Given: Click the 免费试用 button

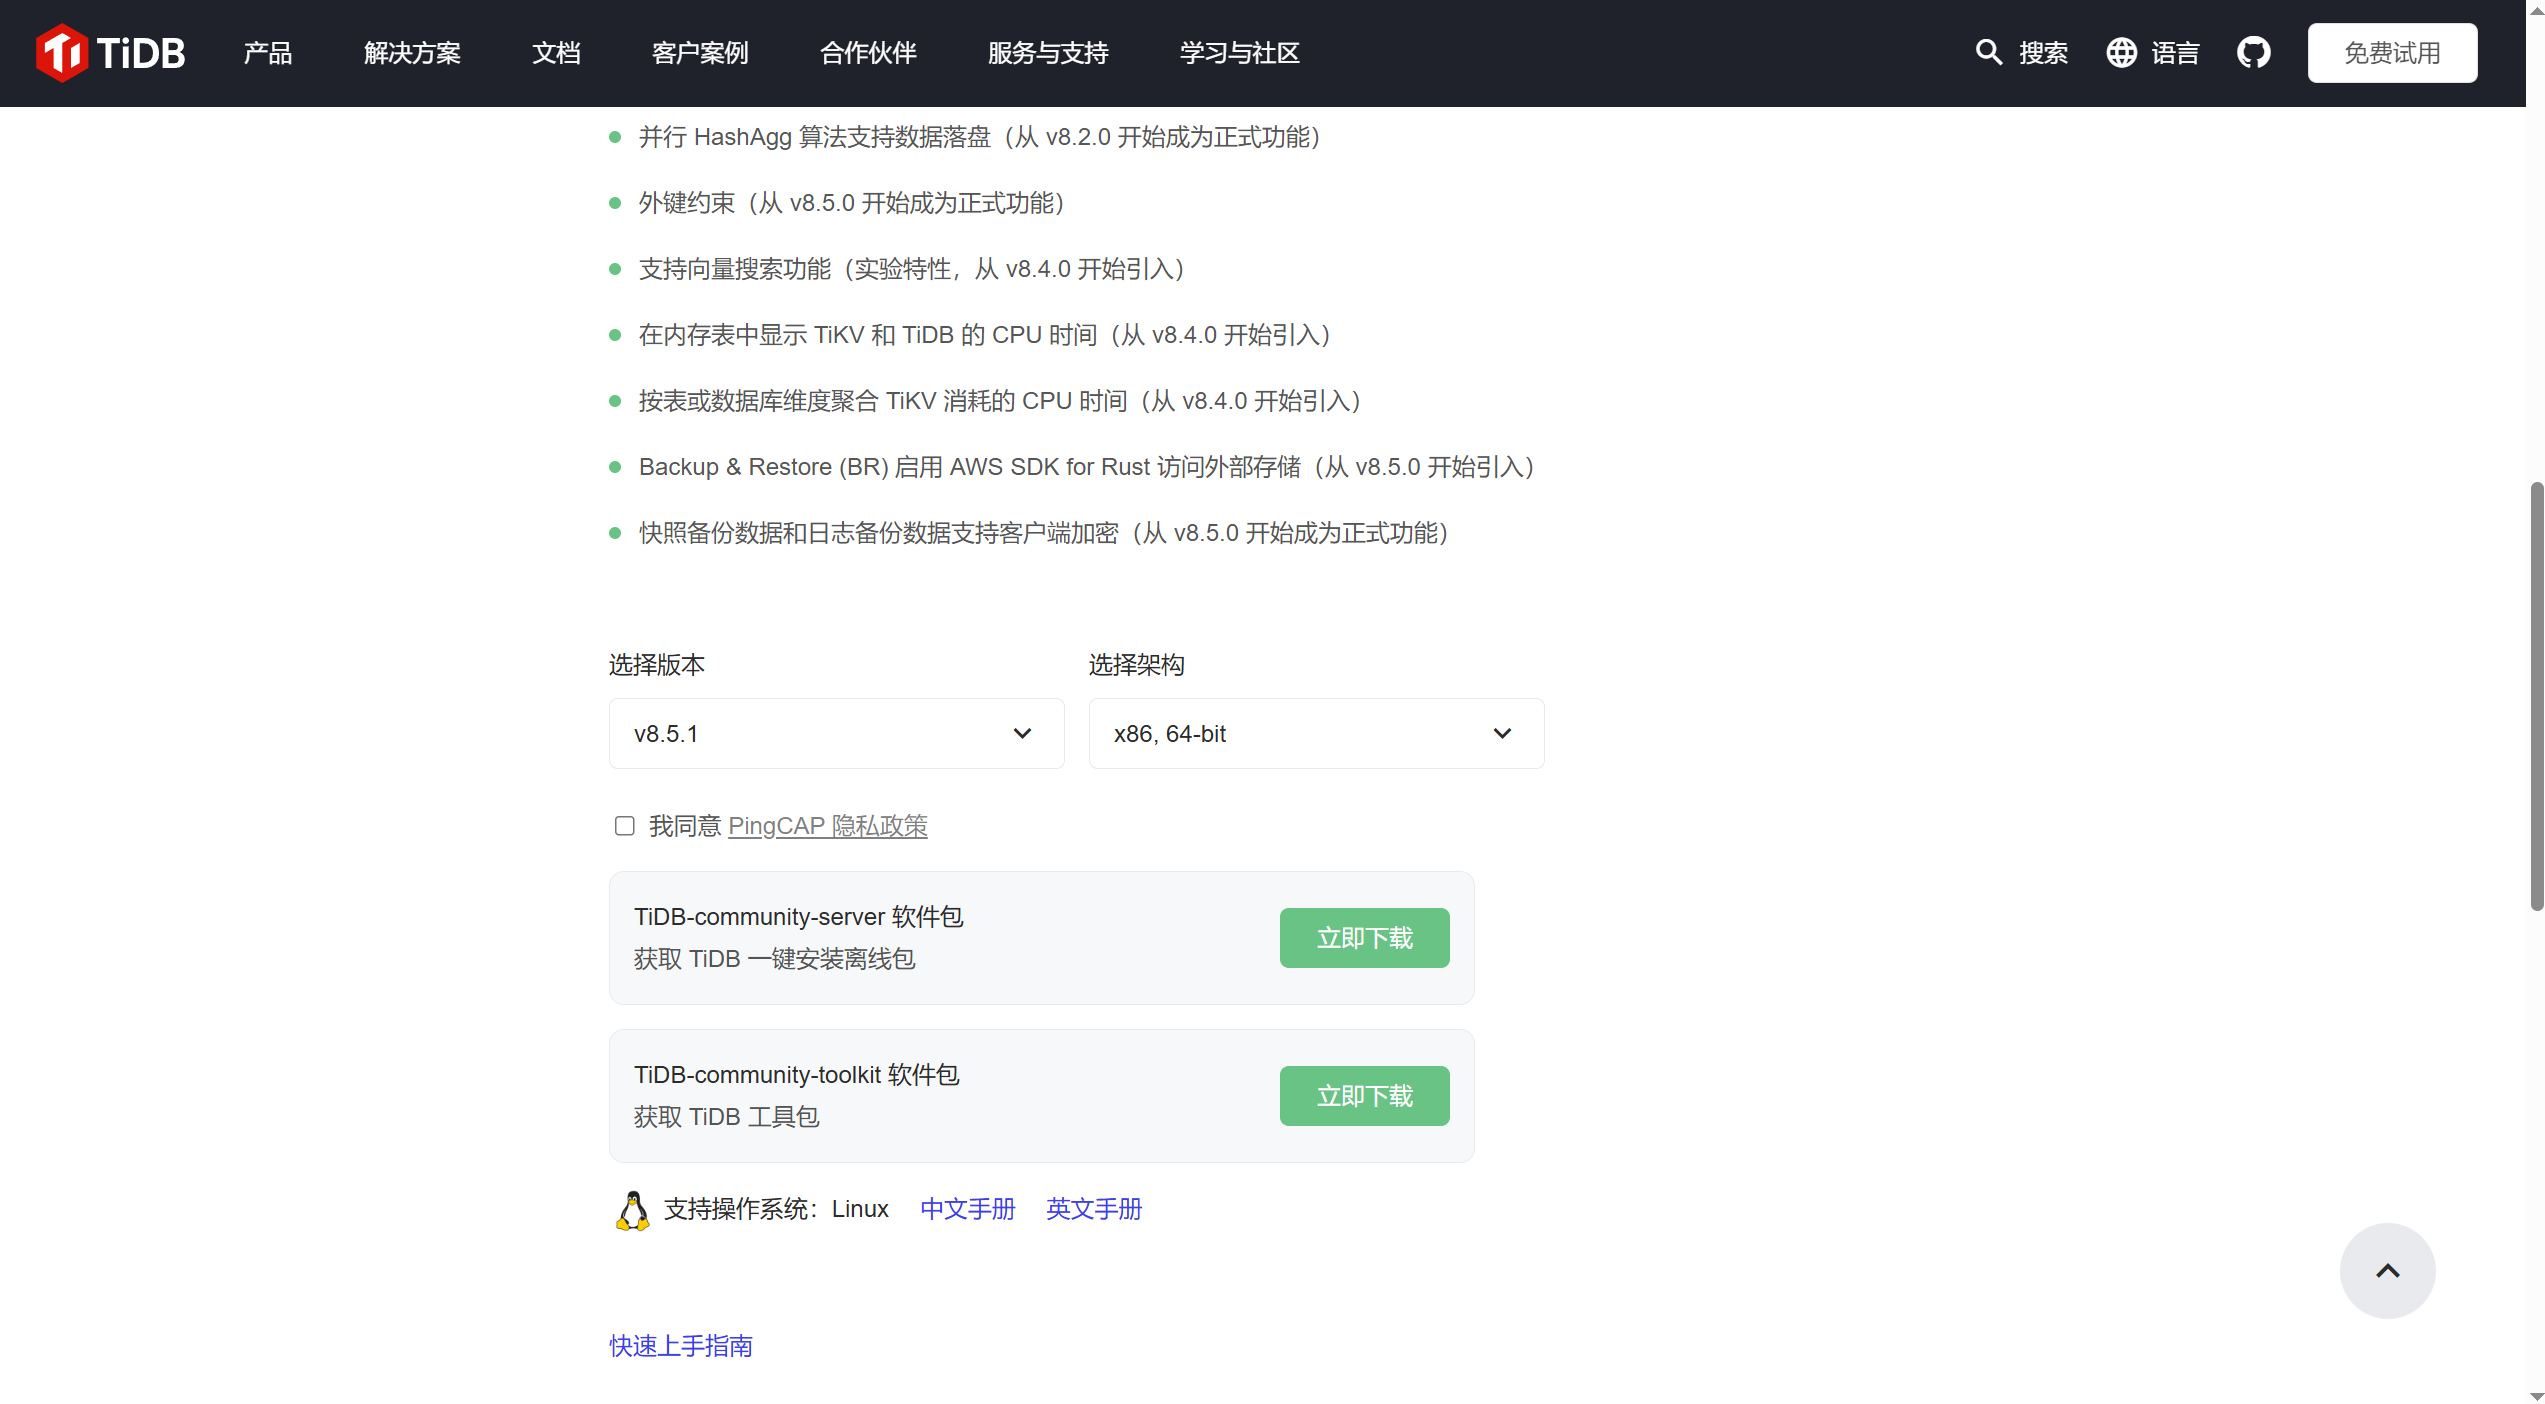Looking at the screenshot, I should point(2392,52).
